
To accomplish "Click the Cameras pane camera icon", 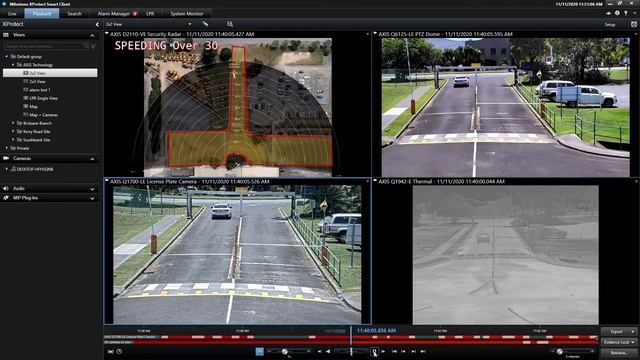I will point(6,158).
